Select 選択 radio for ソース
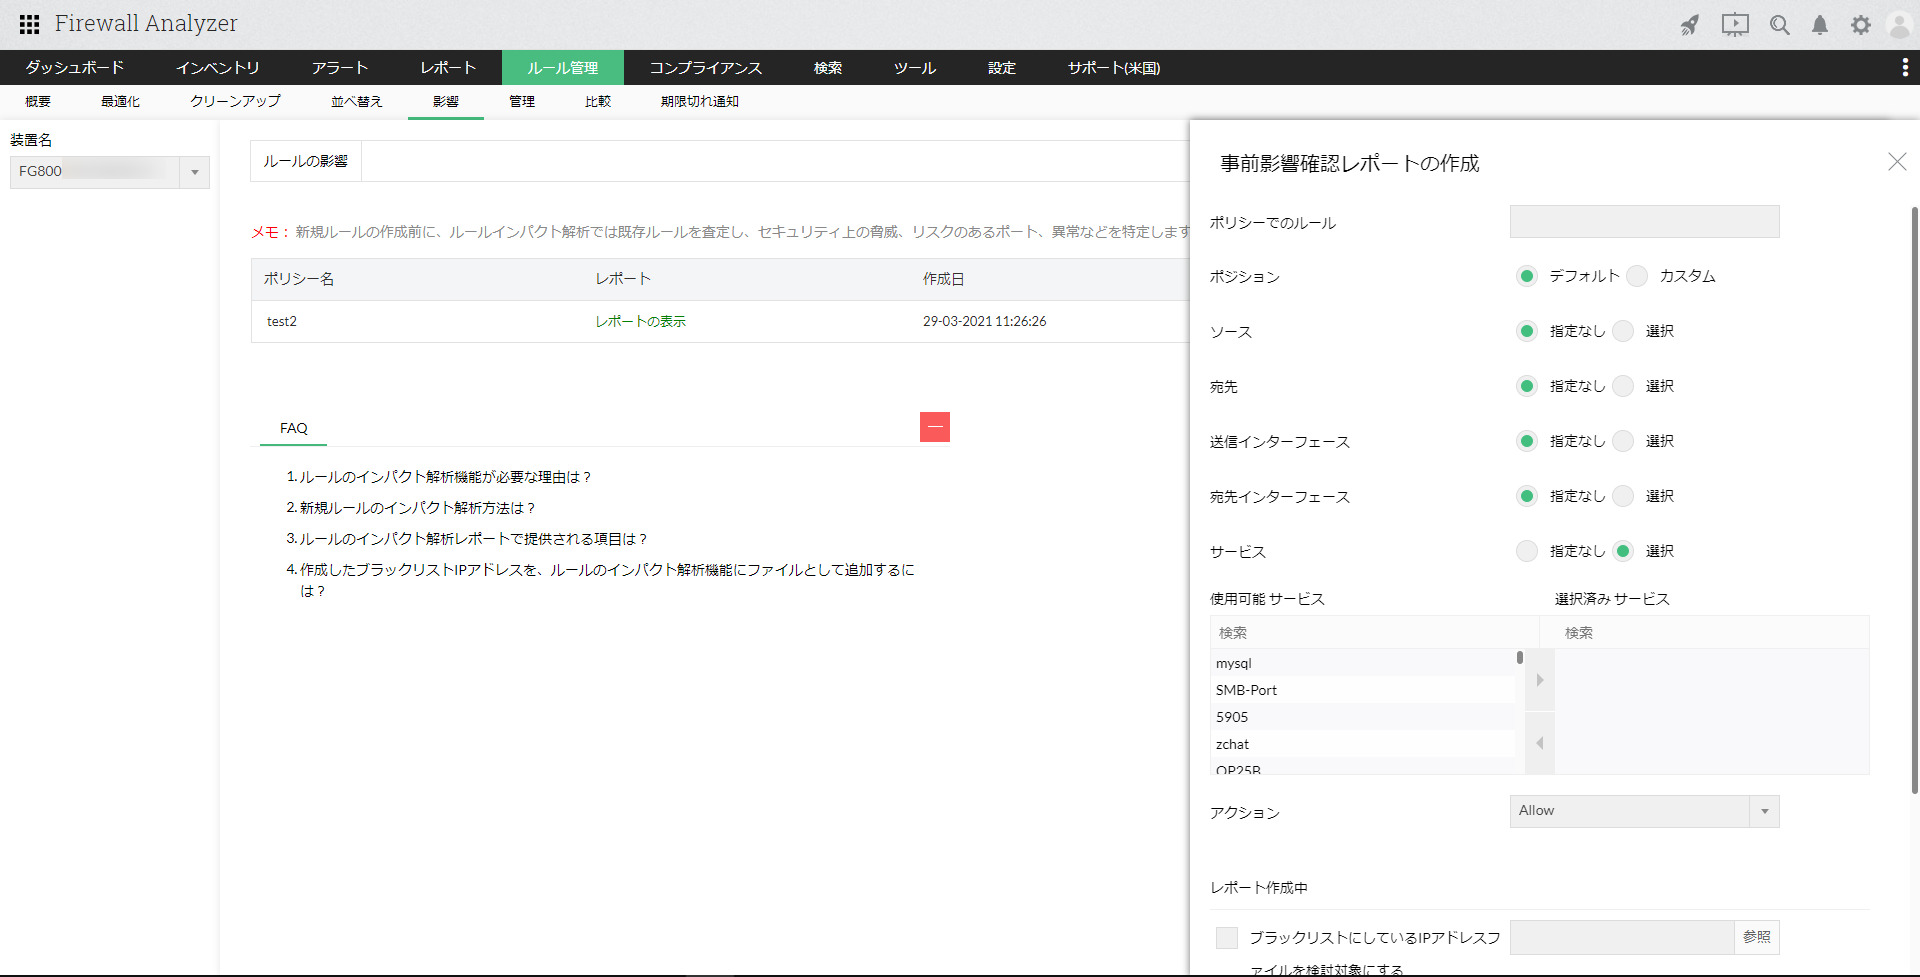1920x977 pixels. coord(1624,331)
